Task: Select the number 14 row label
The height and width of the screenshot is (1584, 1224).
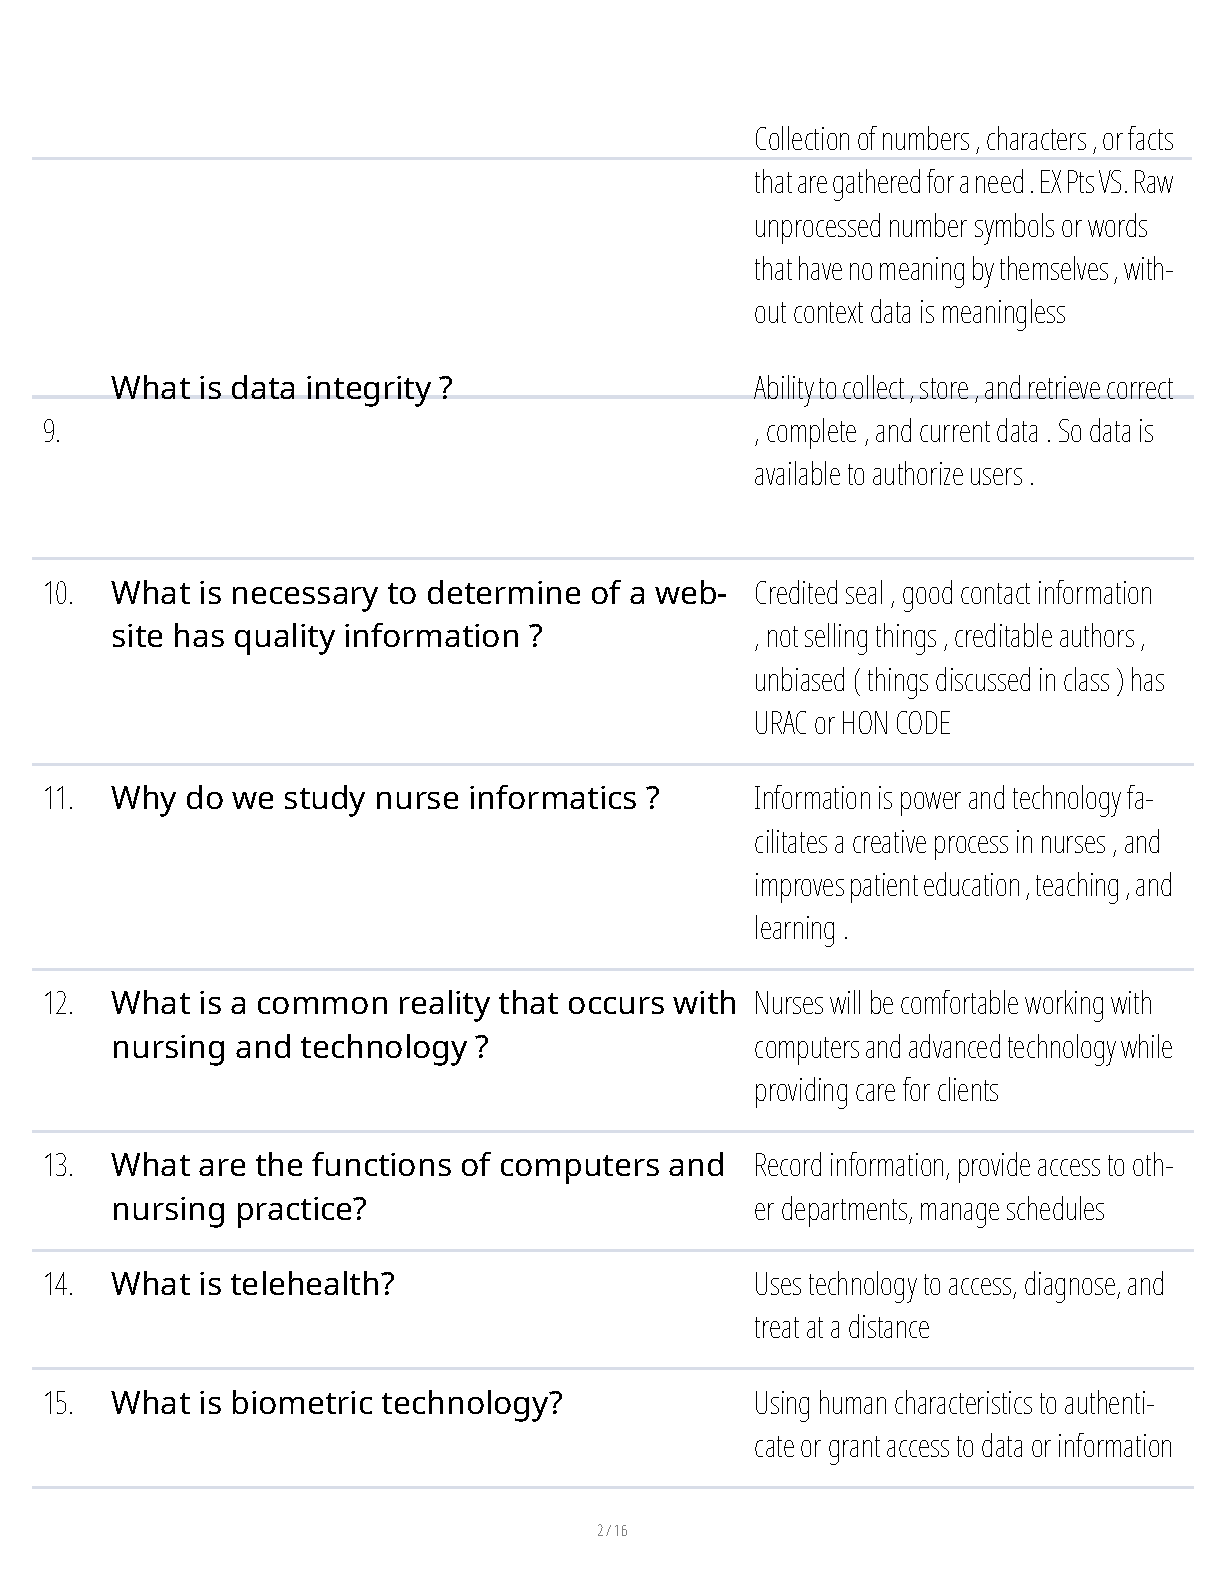Action: pos(58,1284)
